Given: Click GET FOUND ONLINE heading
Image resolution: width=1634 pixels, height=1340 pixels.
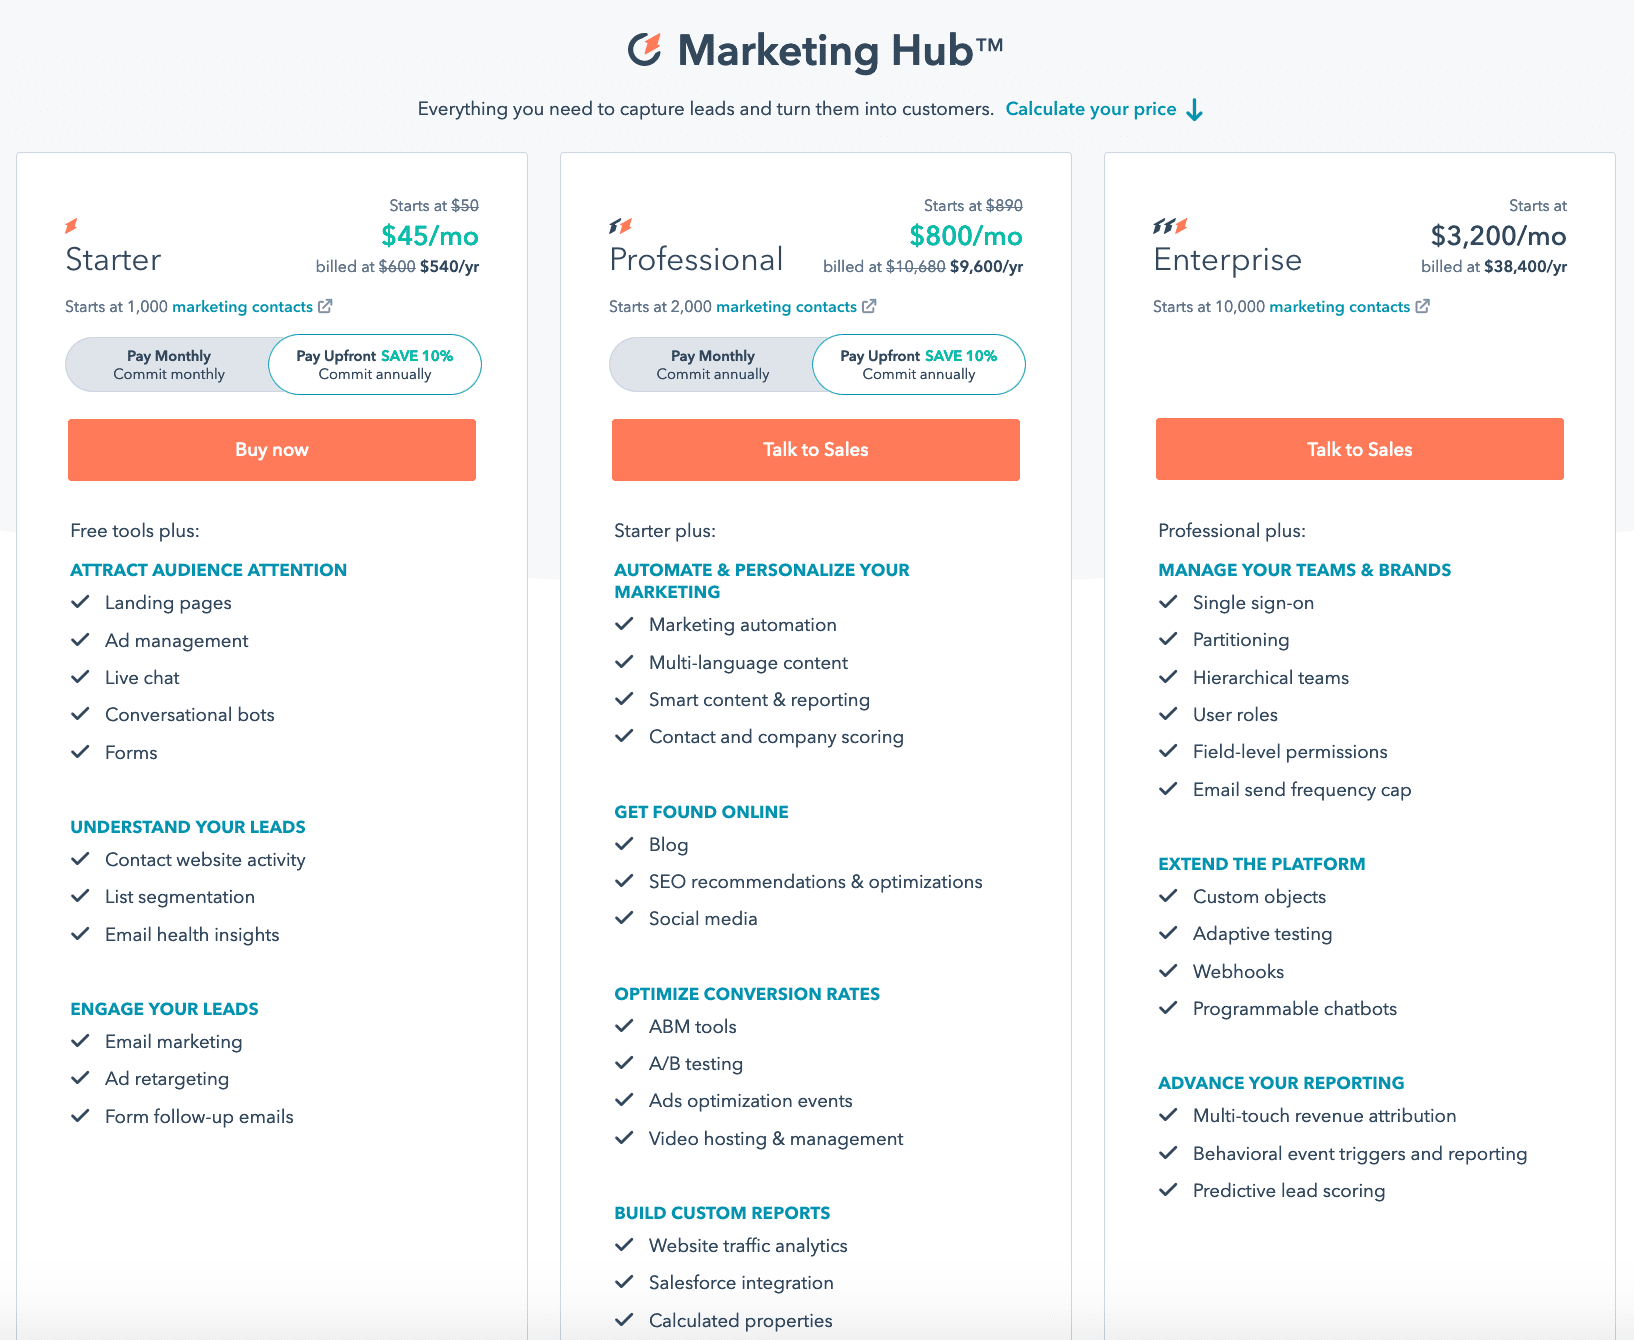Looking at the screenshot, I should coord(702,812).
